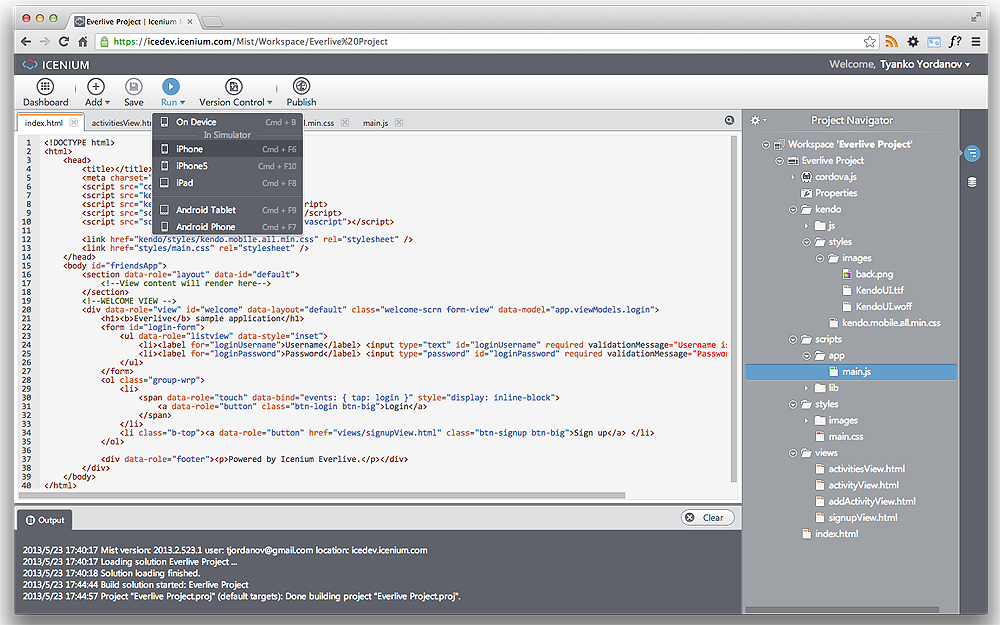Run in the iPhone simulator
The width and height of the screenshot is (1000, 625).
coord(228,149)
